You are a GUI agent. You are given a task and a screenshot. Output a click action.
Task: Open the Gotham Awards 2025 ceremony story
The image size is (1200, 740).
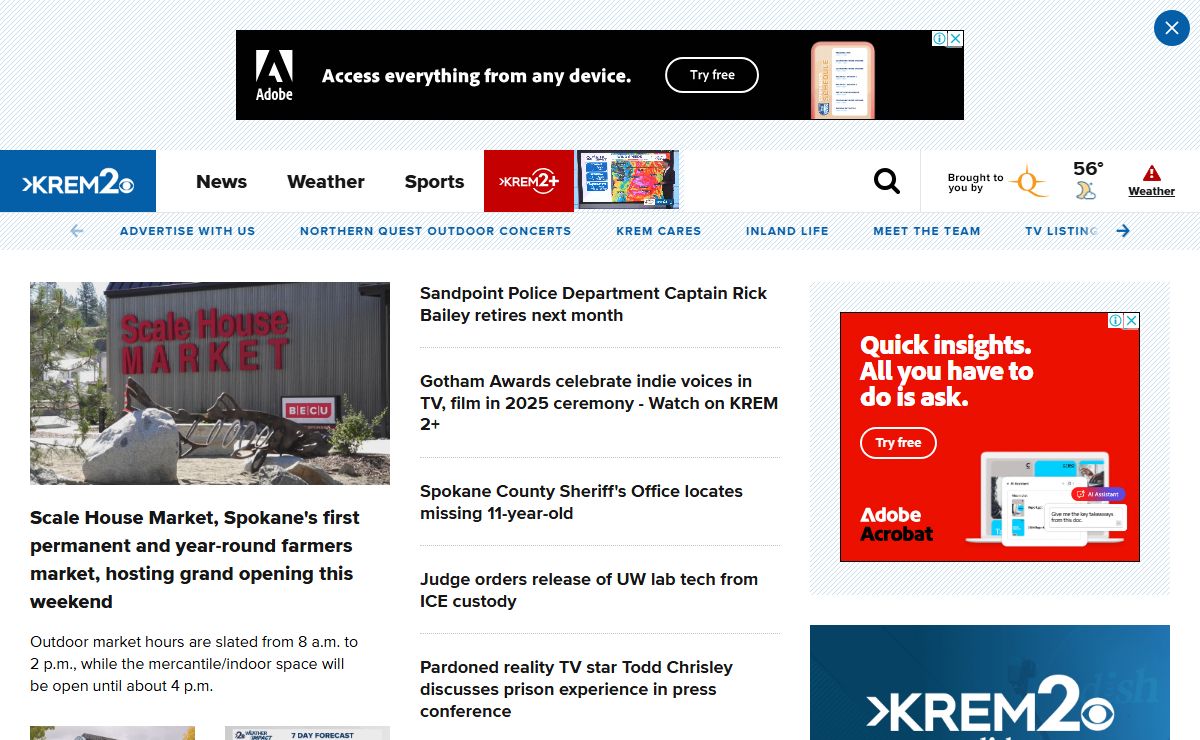[599, 402]
